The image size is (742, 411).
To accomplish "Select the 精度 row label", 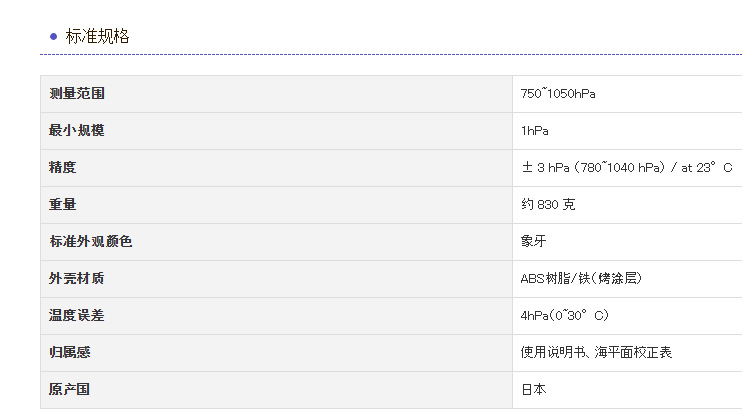I will [63, 168].
